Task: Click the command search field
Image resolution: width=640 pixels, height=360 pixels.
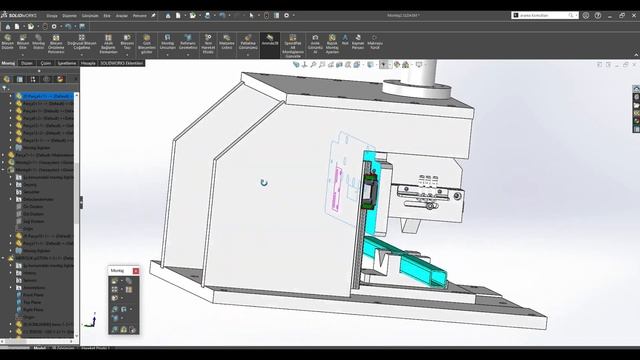Action: point(545,16)
